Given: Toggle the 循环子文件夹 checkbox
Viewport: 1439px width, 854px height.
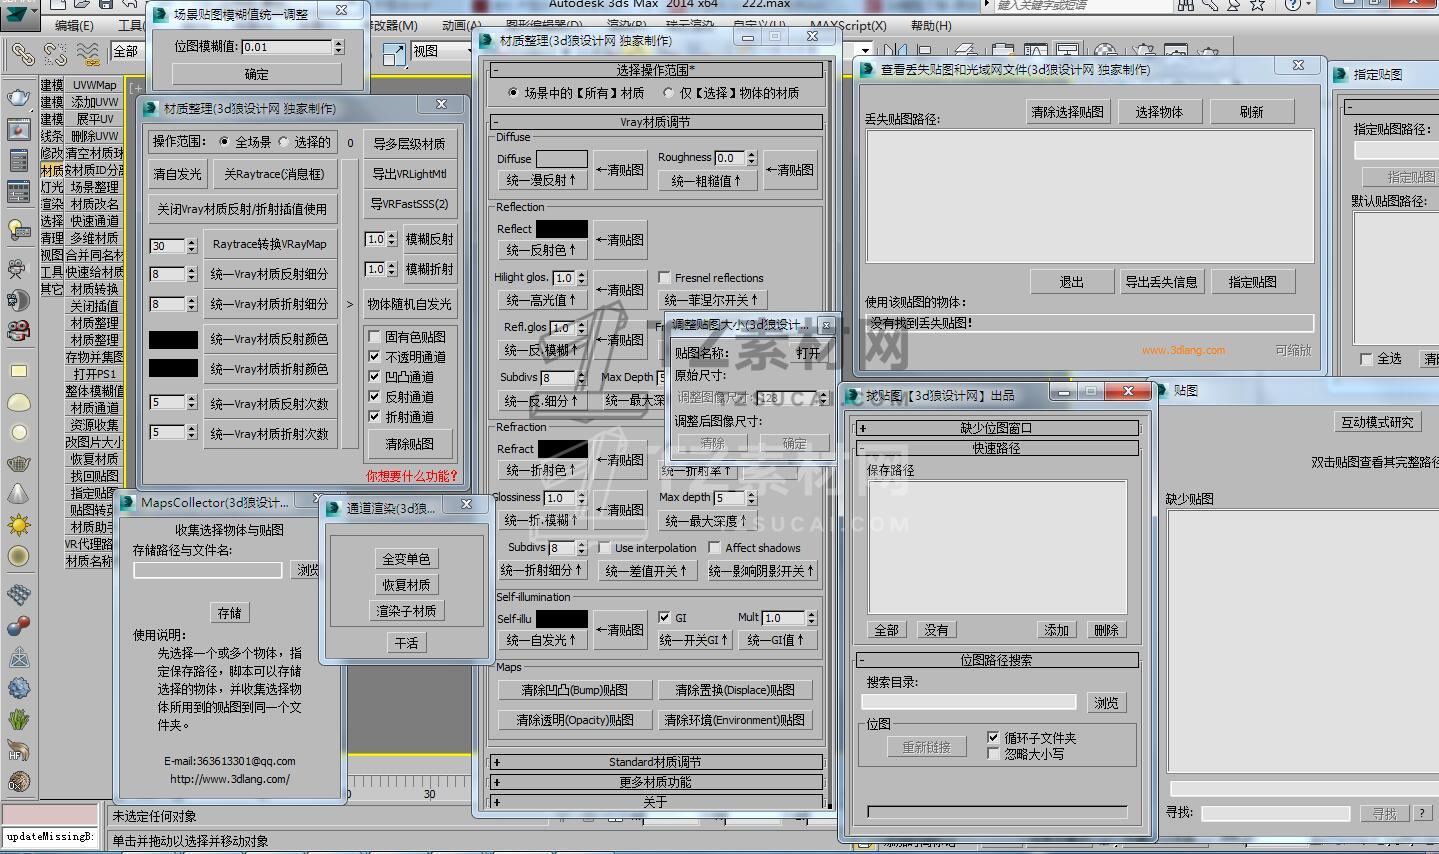Looking at the screenshot, I should tap(993, 738).
